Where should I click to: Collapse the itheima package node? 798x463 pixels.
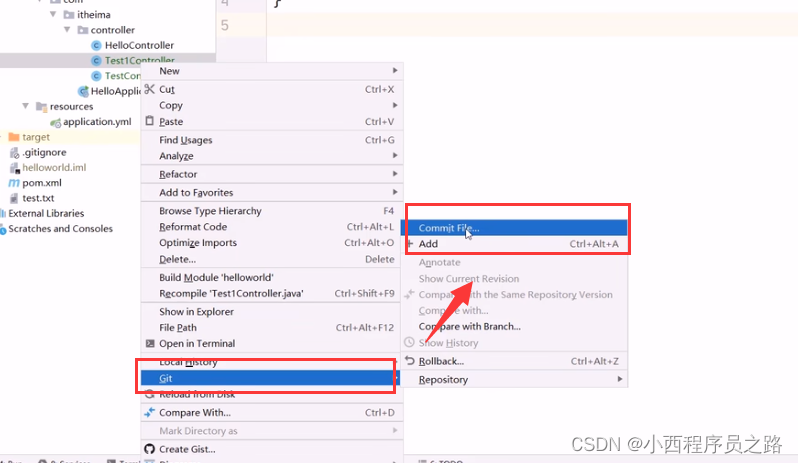pos(53,15)
